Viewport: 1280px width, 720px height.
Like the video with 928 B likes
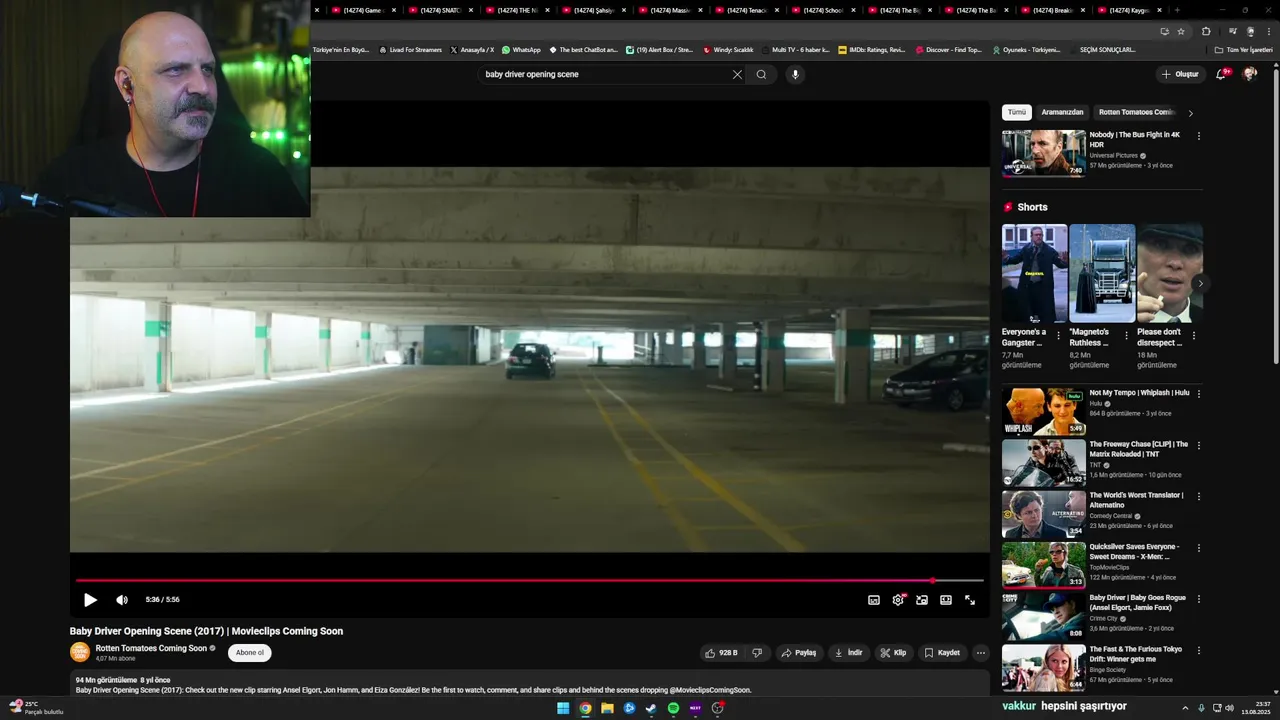coord(721,653)
